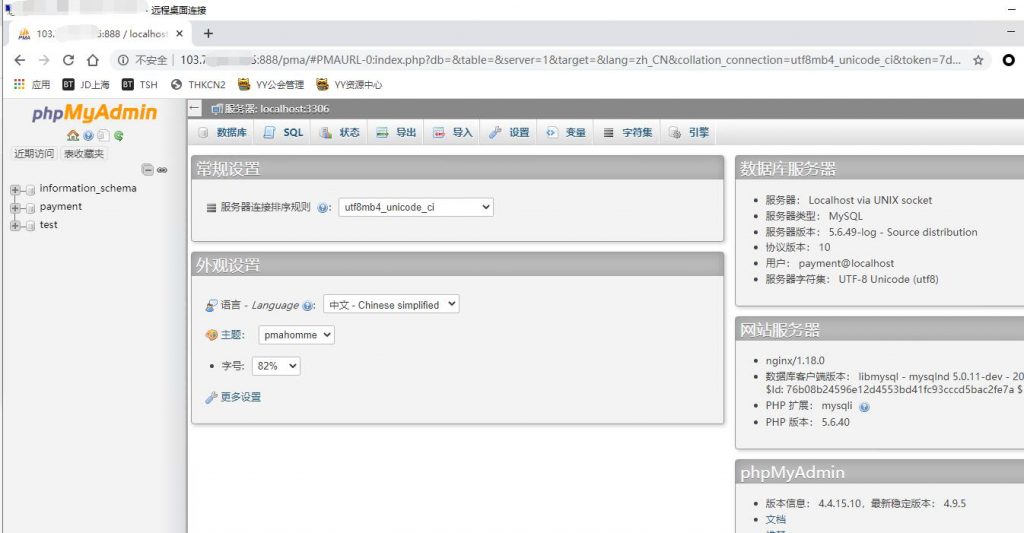Open the 更多设置 link

point(240,397)
